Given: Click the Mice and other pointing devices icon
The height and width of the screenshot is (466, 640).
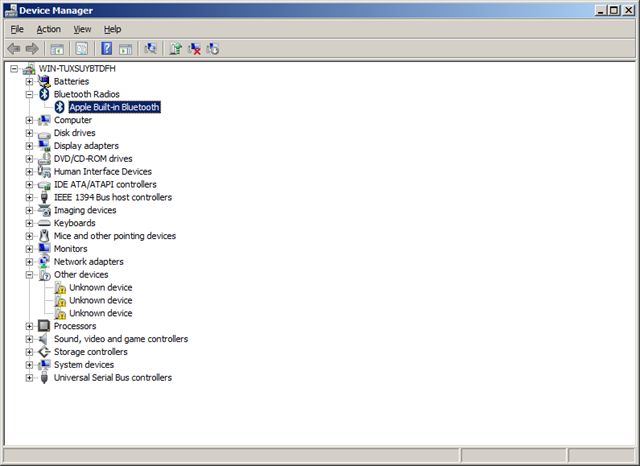Looking at the screenshot, I should 44,236.
